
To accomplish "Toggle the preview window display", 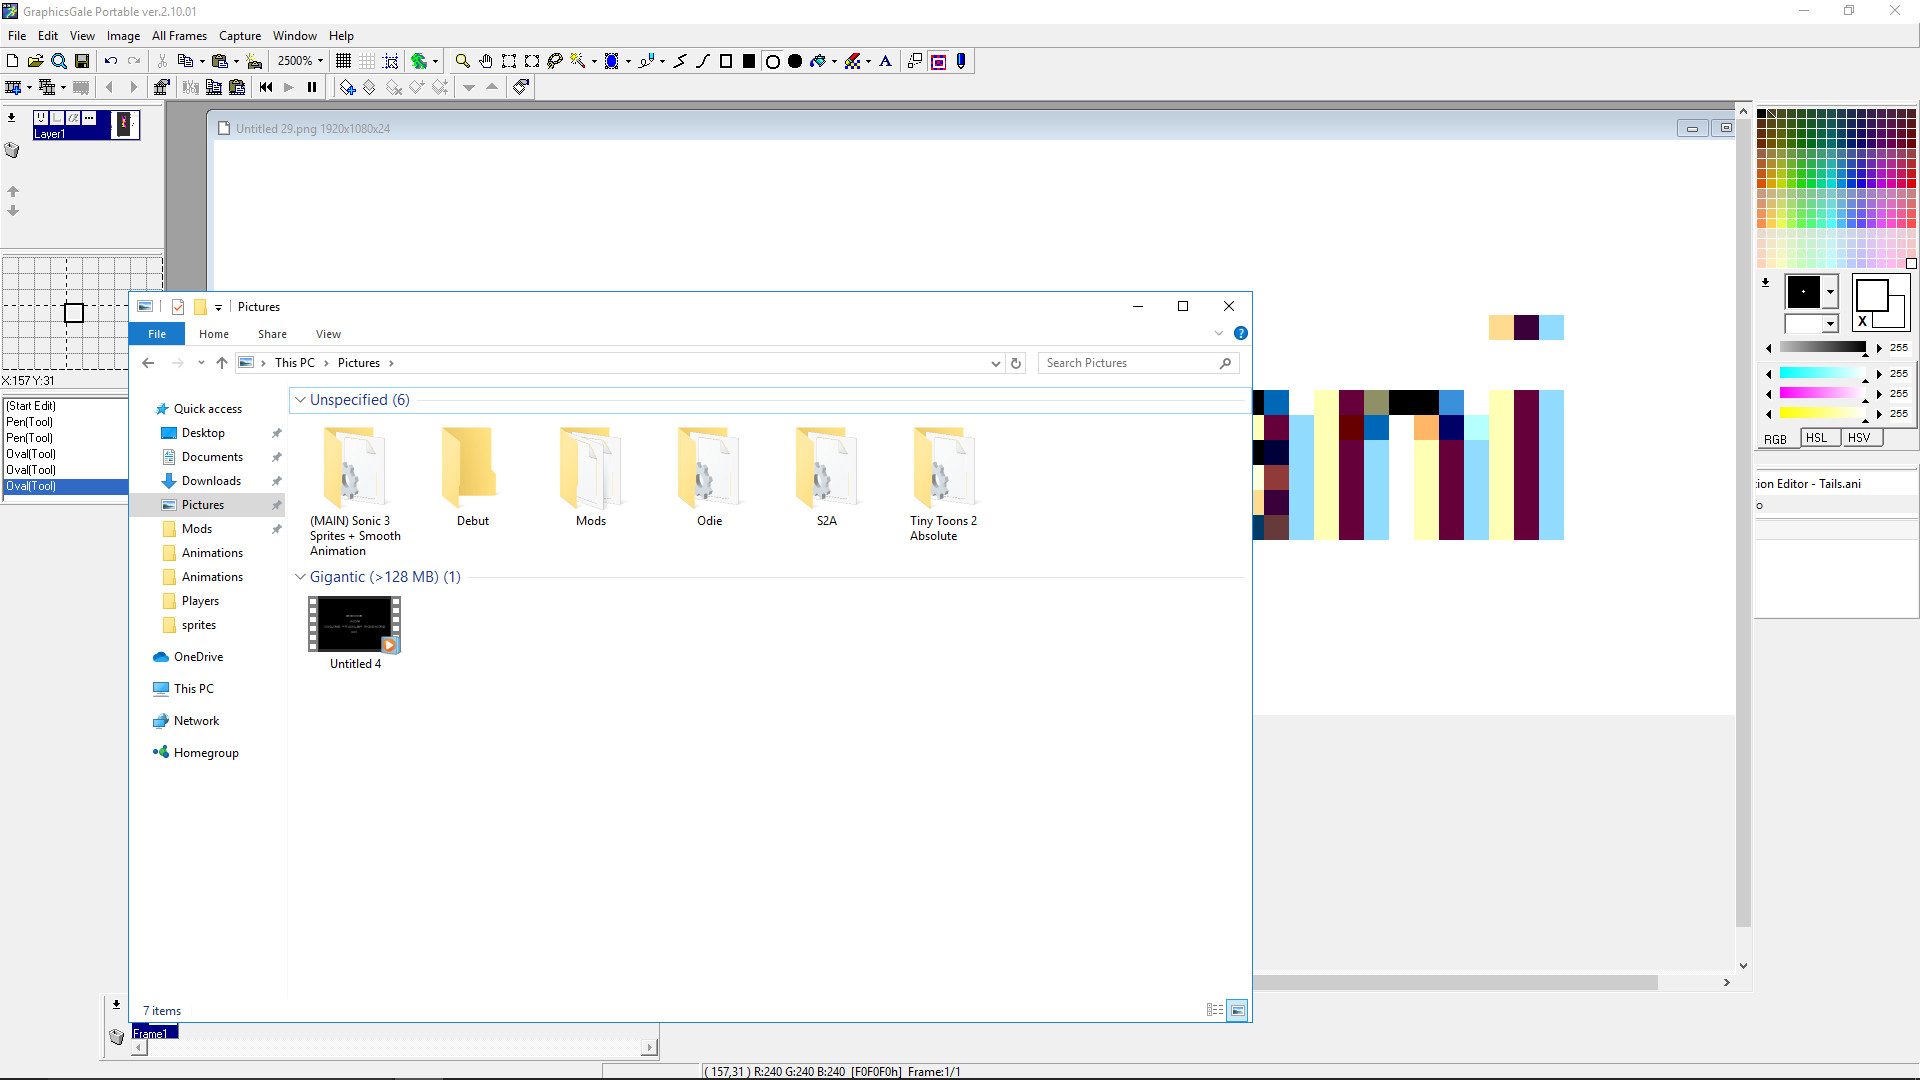I will [x=938, y=60].
